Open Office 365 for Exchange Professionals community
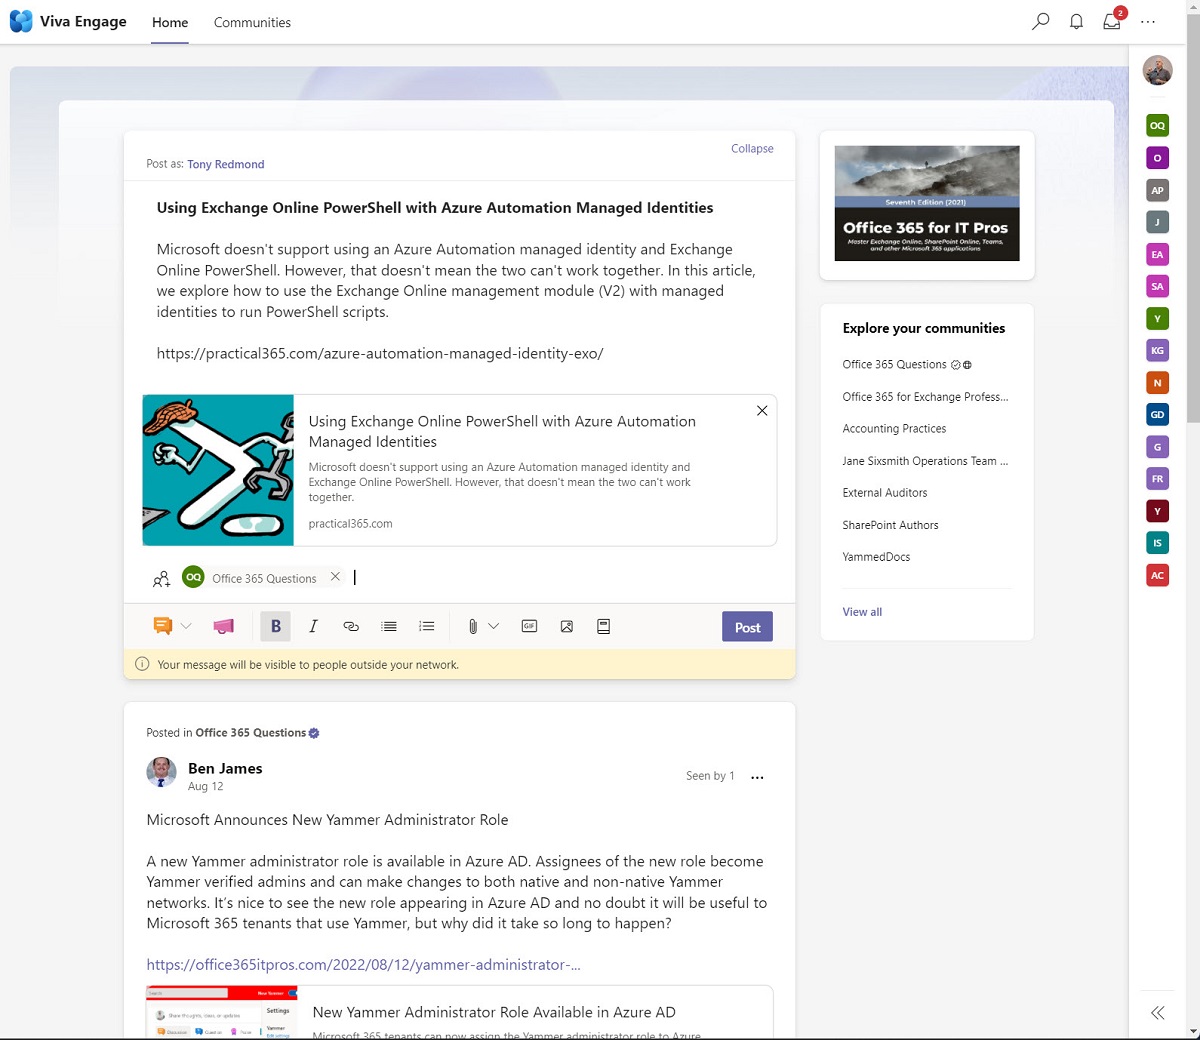 point(925,397)
